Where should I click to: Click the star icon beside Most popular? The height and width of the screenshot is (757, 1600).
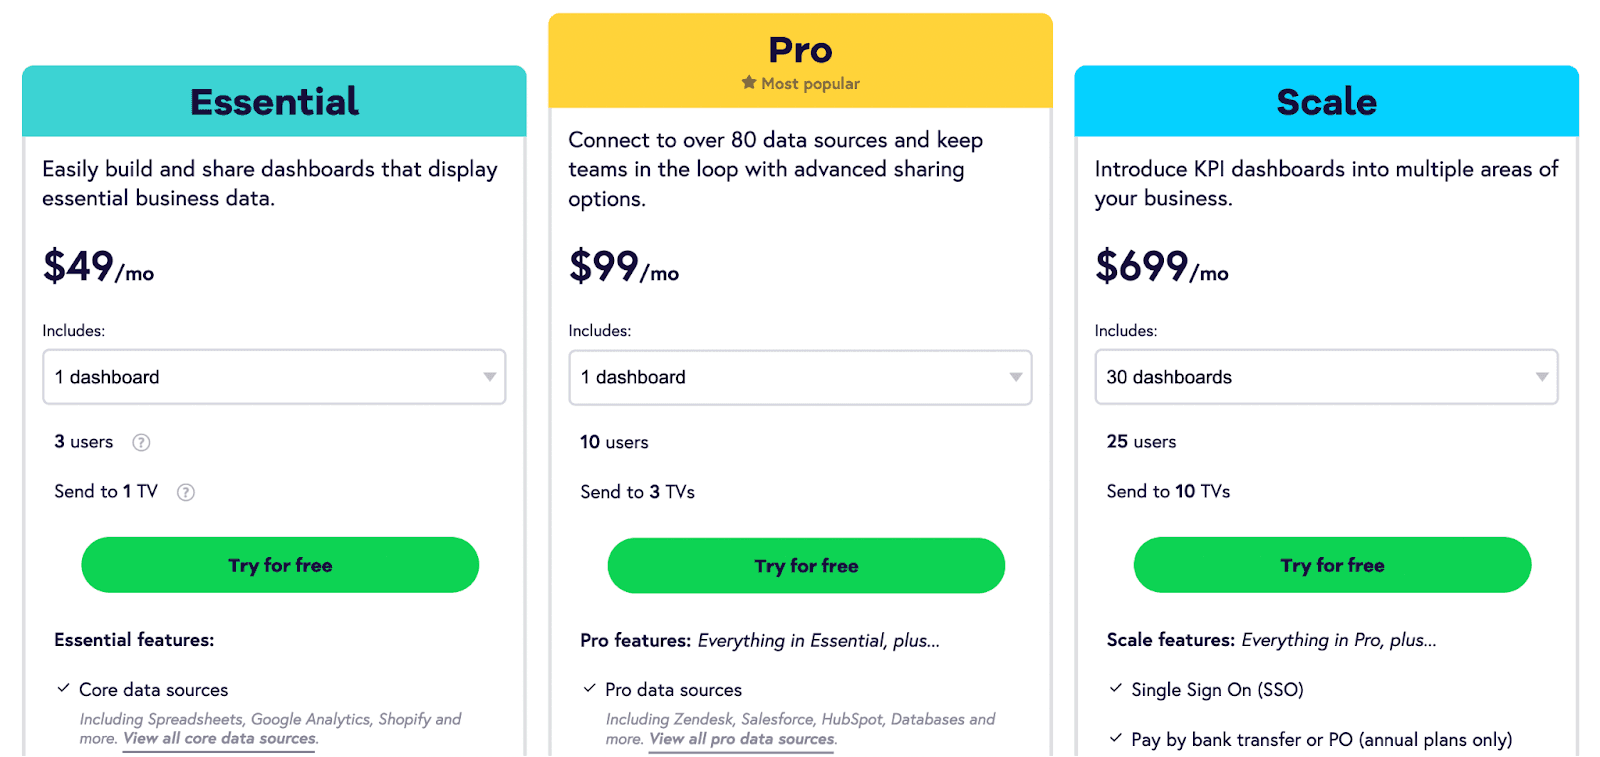coord(749,83)
